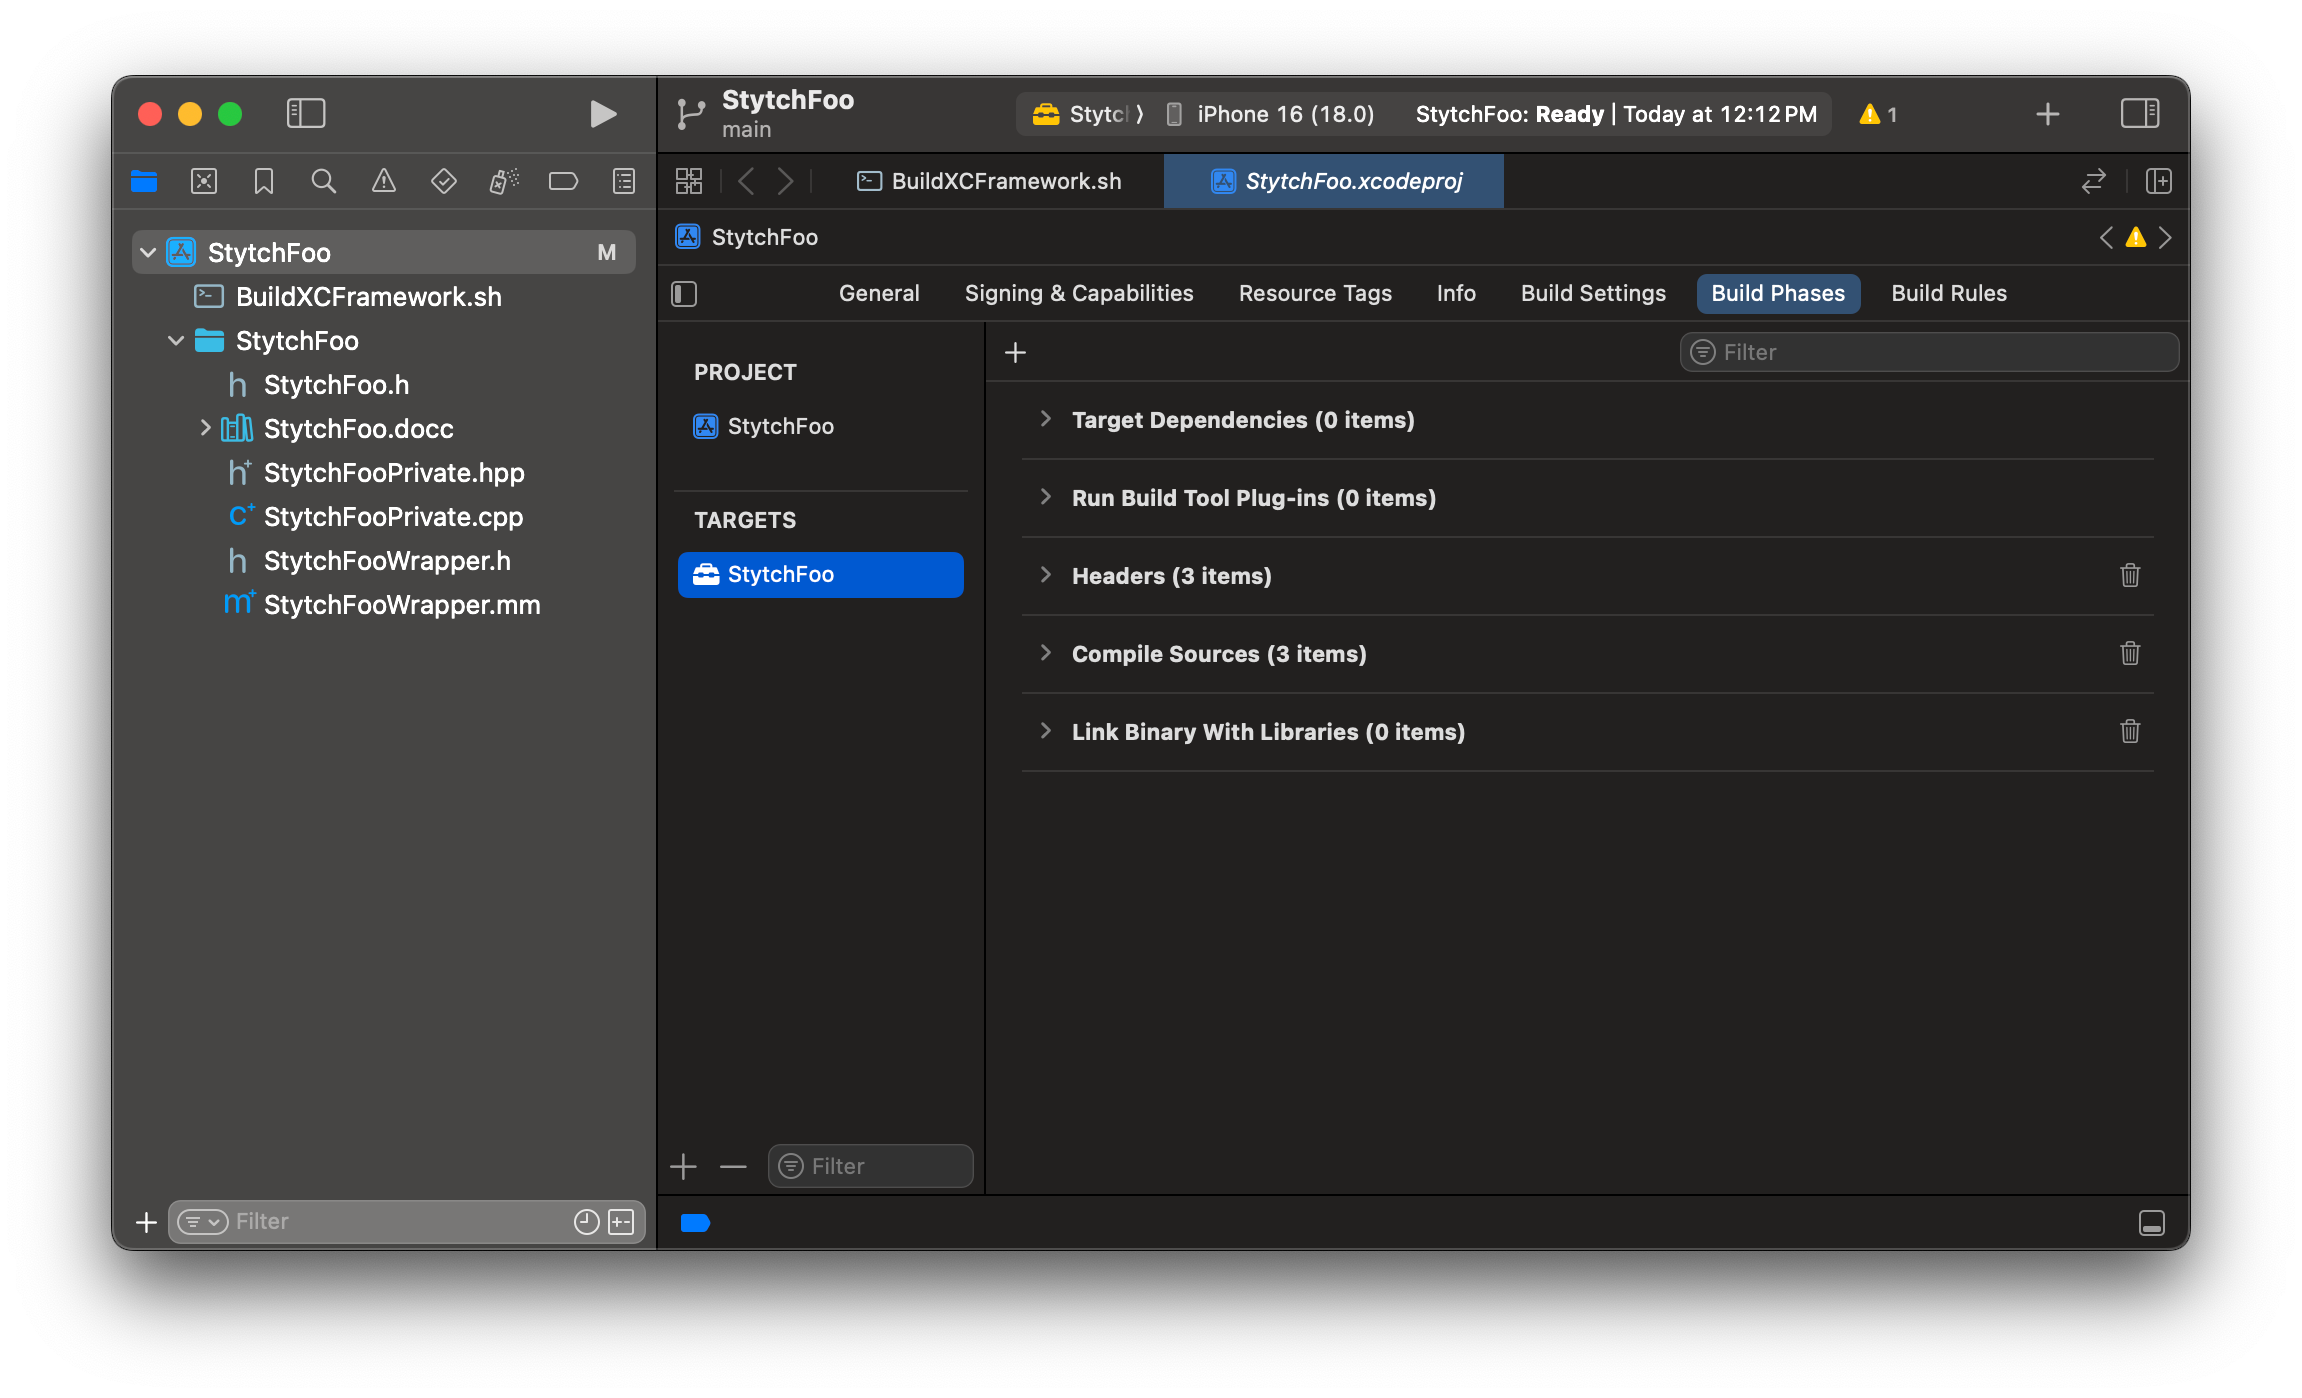Screen dimensions: 2302x1398
Task: Delete the Headers build phase
Action: coord(2129,575)
